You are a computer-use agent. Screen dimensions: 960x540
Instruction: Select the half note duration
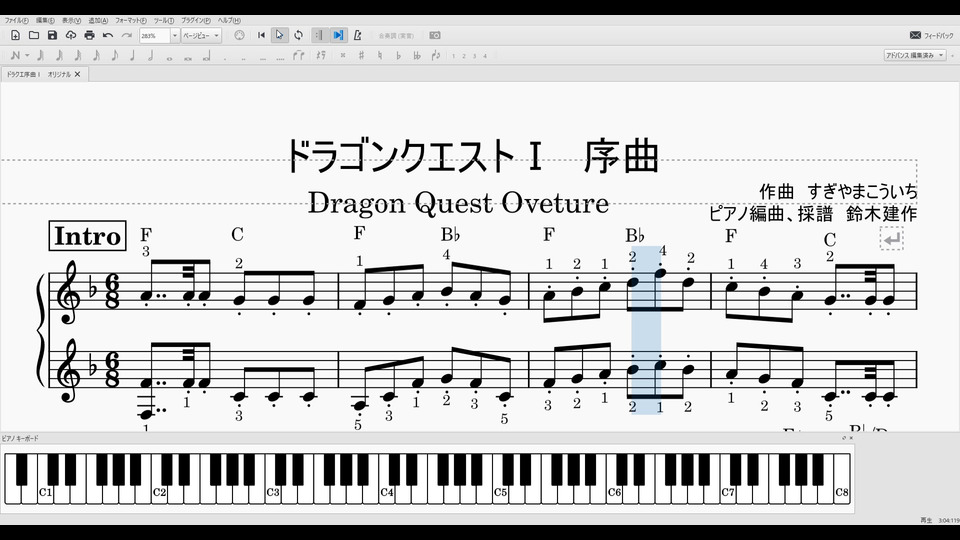151,56
